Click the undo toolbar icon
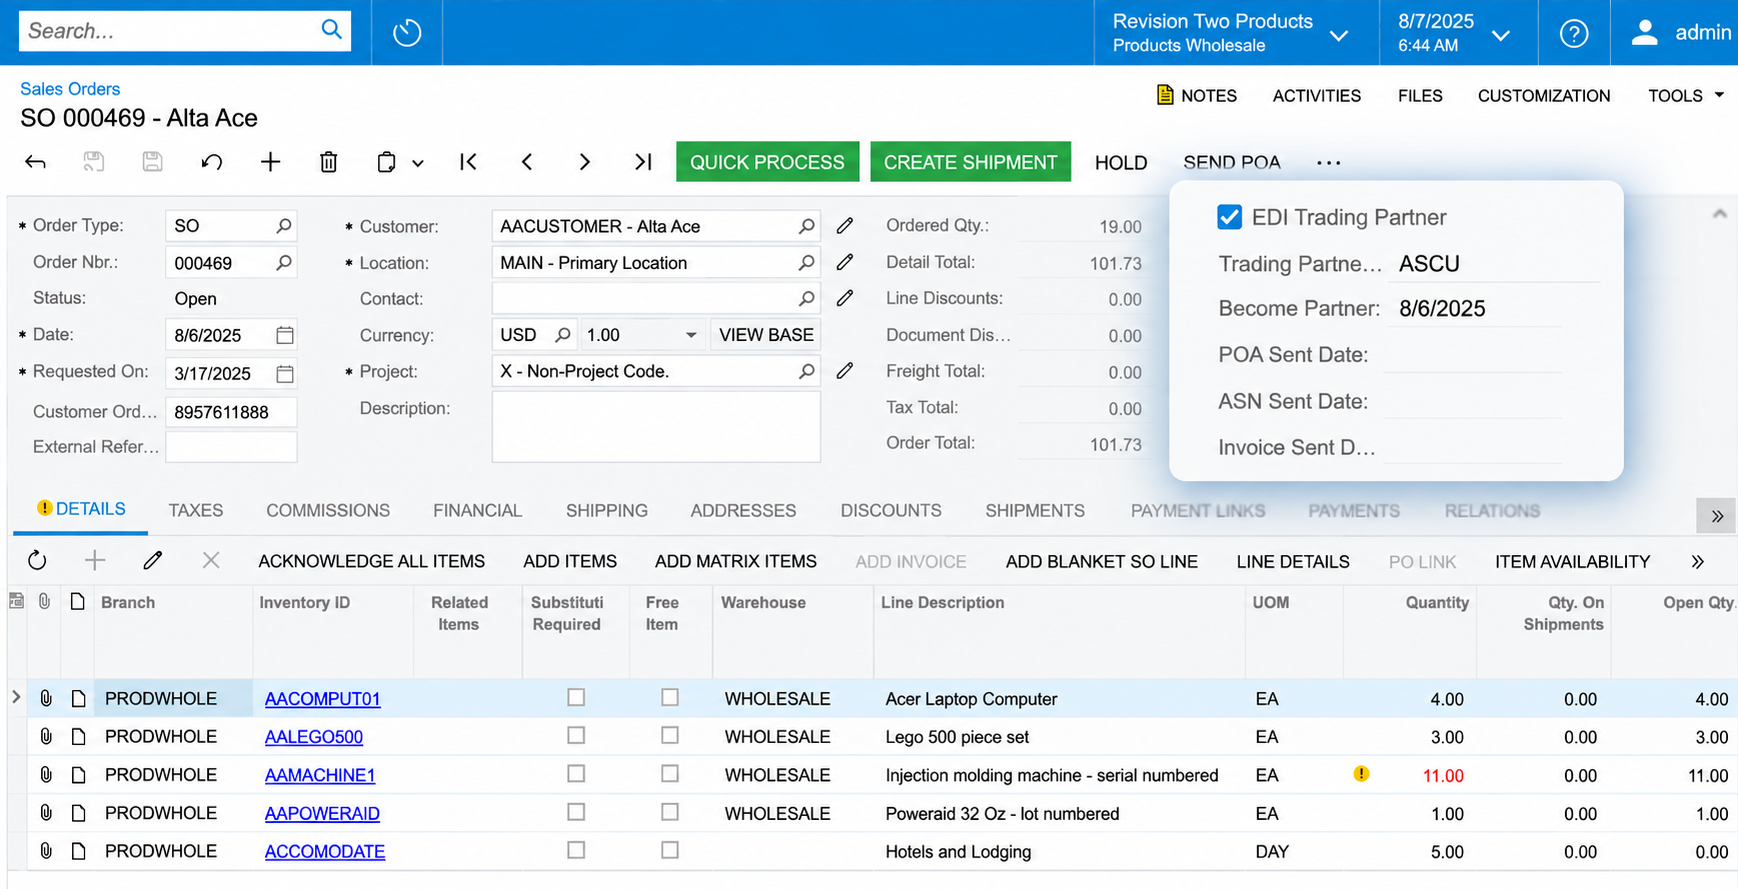Viewport: 1738px width, 889px height. (x=211, y=162)
